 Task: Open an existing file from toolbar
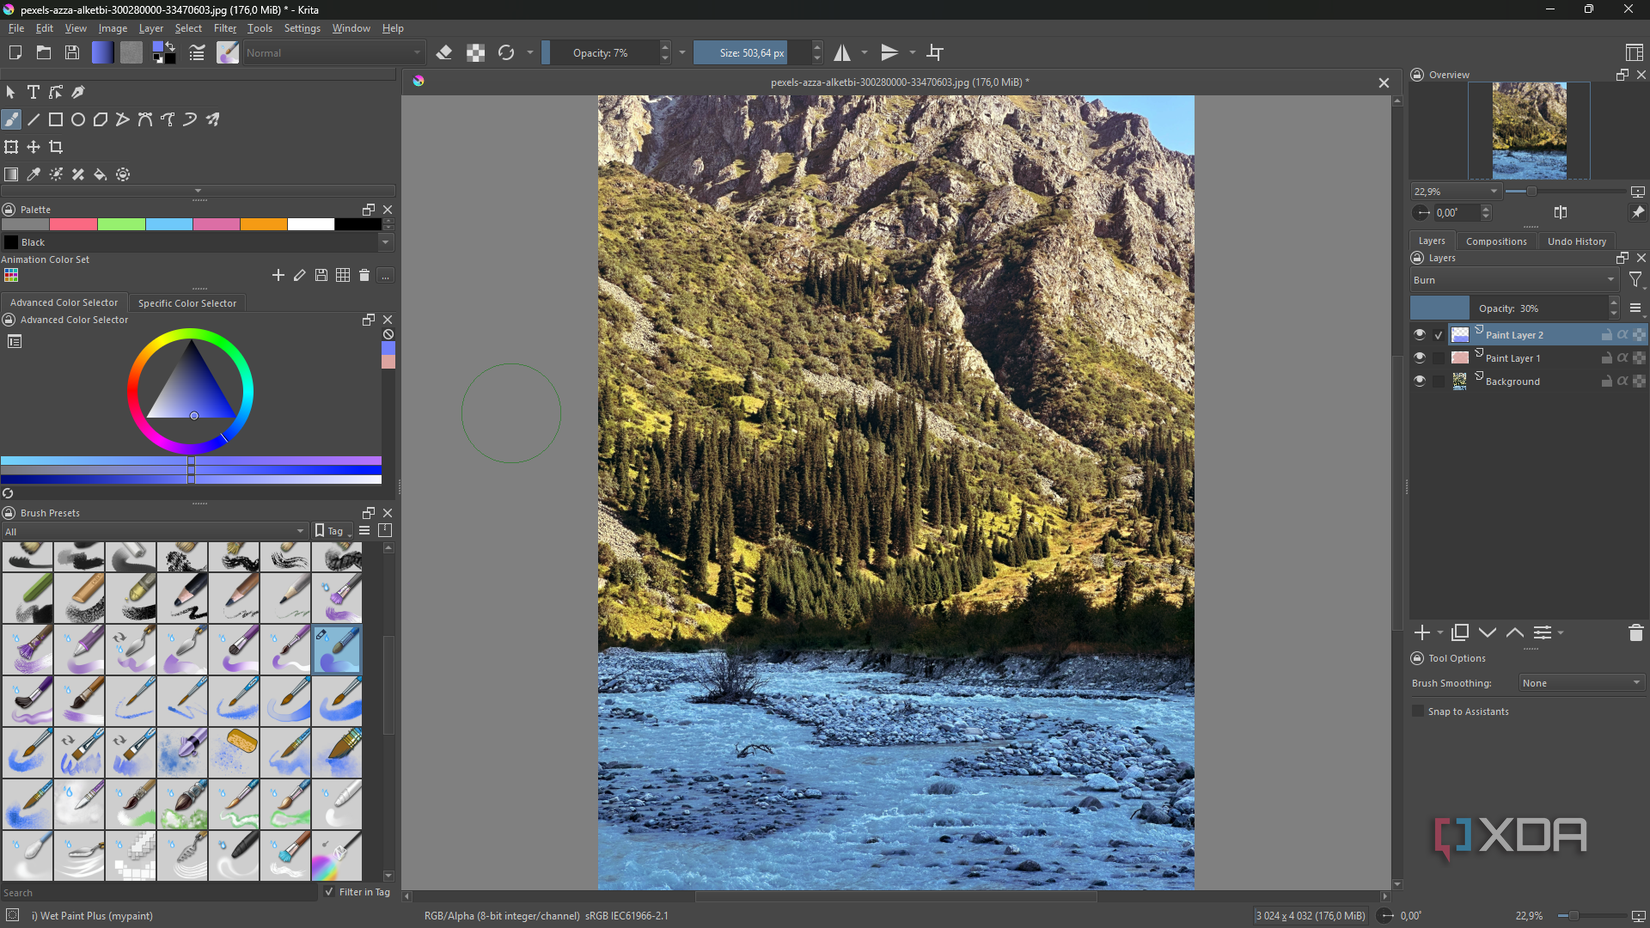coord(43,52)
